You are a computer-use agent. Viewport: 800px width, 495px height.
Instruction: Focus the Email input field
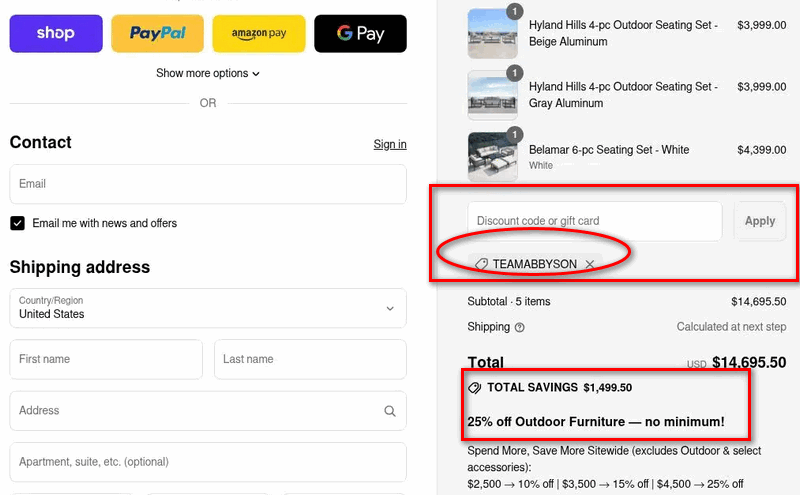[x=208, y=184]
